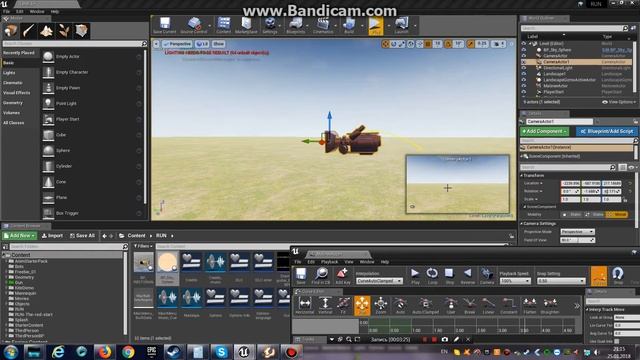Click the Build toolbar icon

coord(349,25)
